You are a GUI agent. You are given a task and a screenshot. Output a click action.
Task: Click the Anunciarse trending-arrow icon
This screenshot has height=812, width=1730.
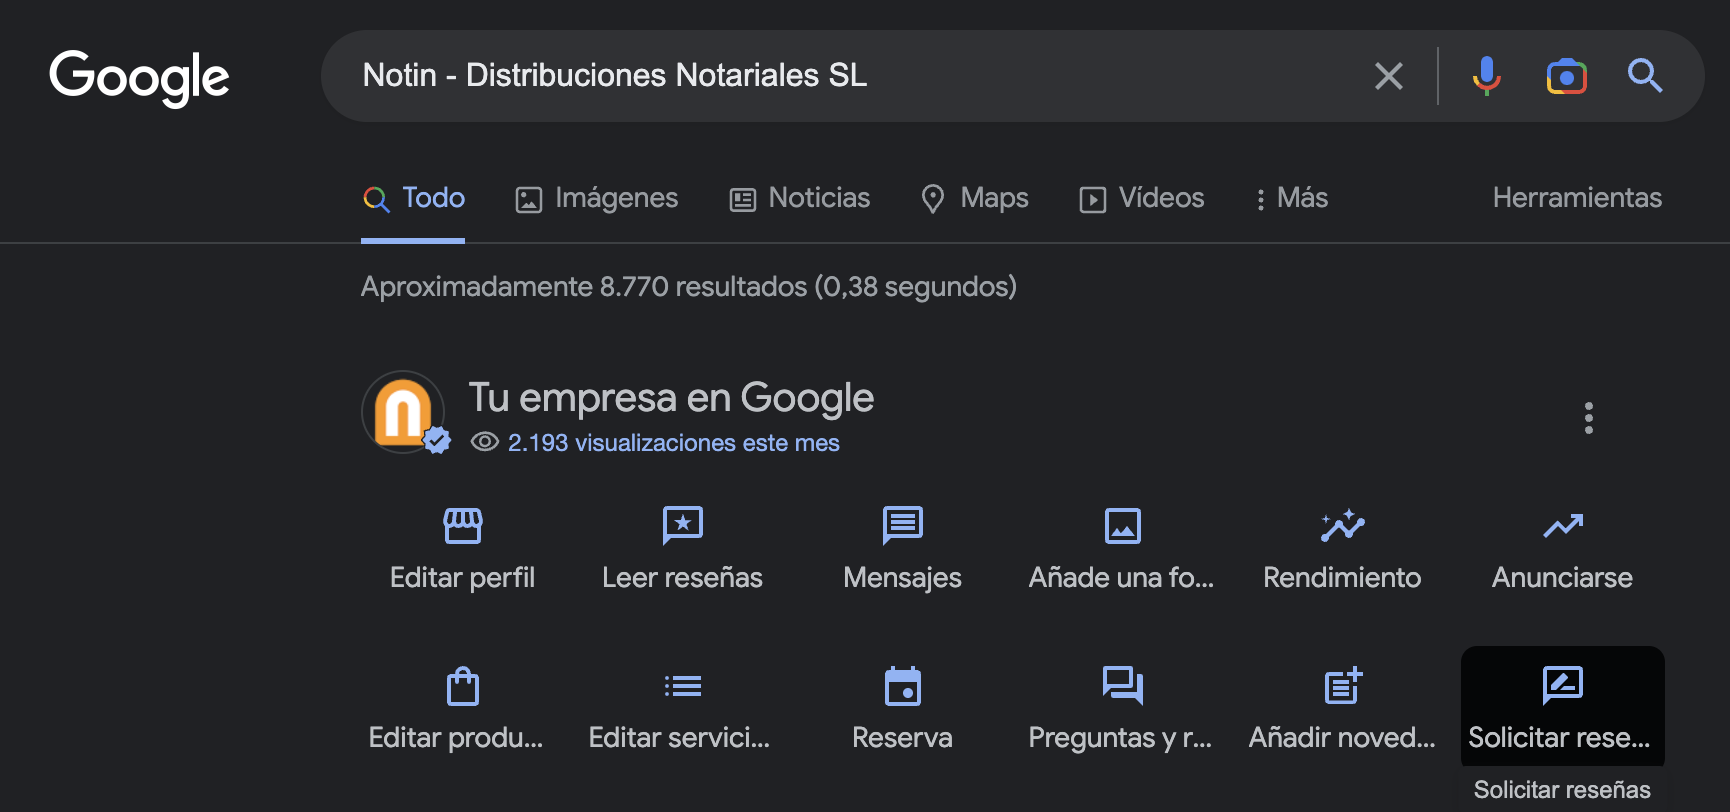tap(1562, 525)
